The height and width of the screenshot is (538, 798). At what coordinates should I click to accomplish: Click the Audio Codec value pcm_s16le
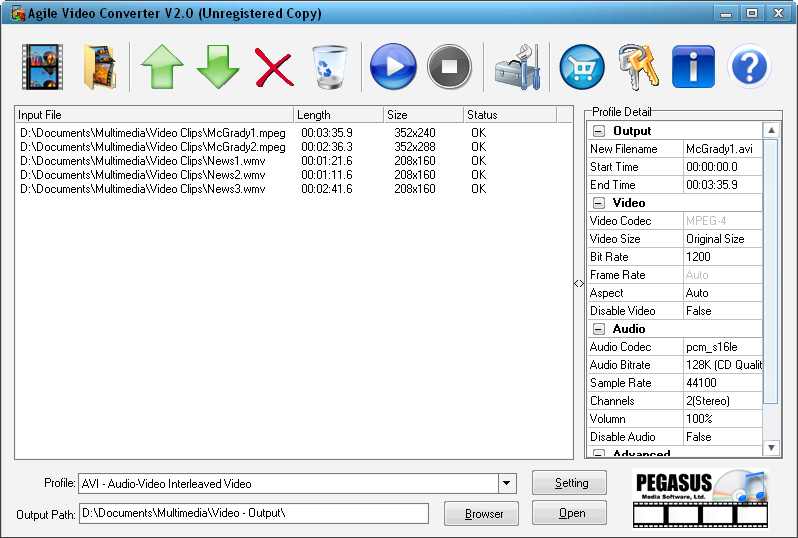[723, 347]
